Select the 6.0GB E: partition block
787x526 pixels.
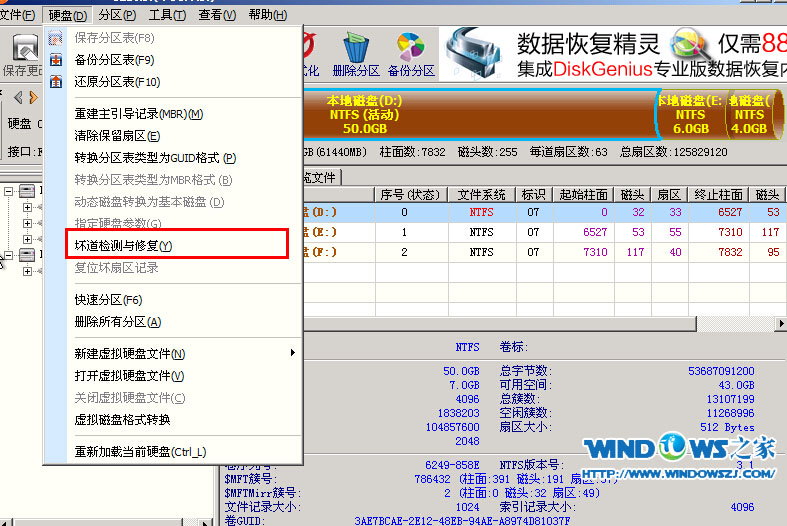(690, 116)
